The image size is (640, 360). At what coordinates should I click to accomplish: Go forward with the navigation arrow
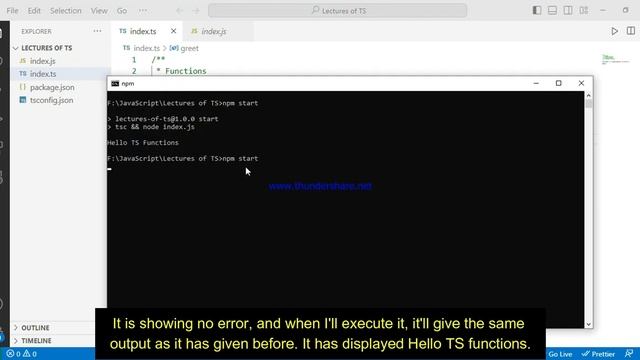pyautogui.click(x=196, y=11)
